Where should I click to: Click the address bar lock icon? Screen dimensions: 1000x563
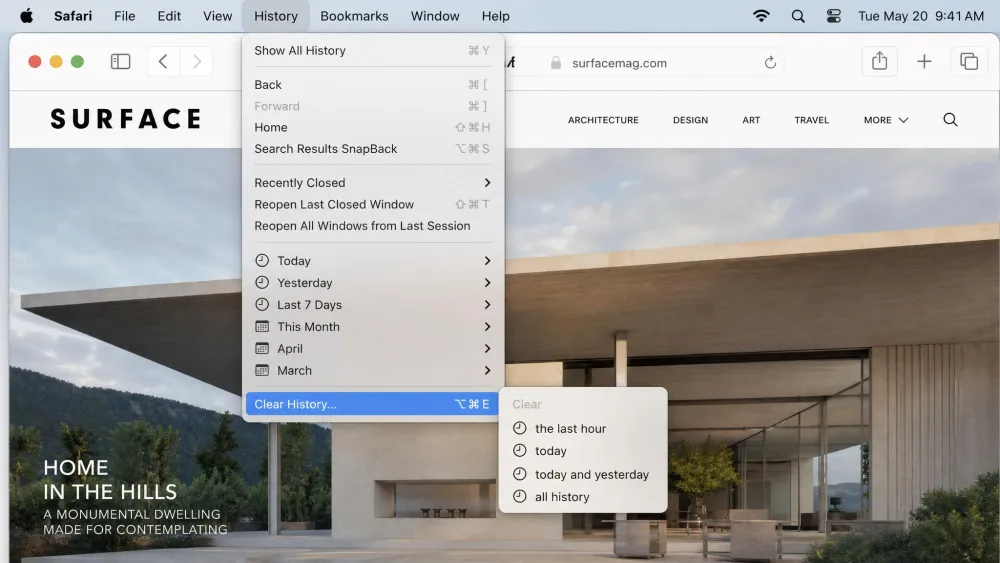pyautogui.click(x=555, y=62)
